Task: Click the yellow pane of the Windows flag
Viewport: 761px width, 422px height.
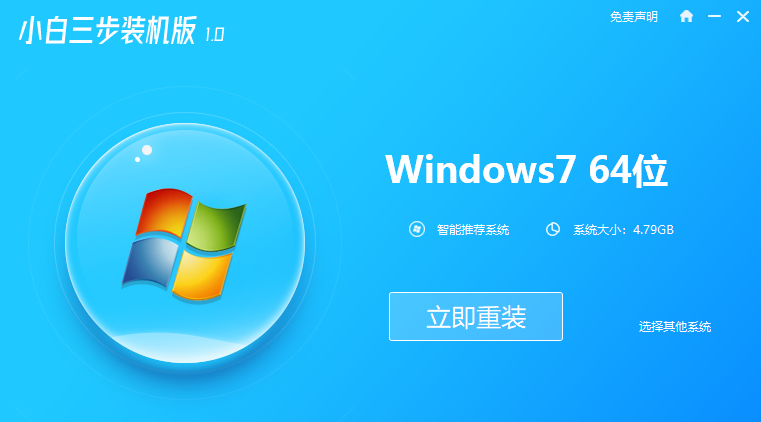Action: click(x=201, y=275)
